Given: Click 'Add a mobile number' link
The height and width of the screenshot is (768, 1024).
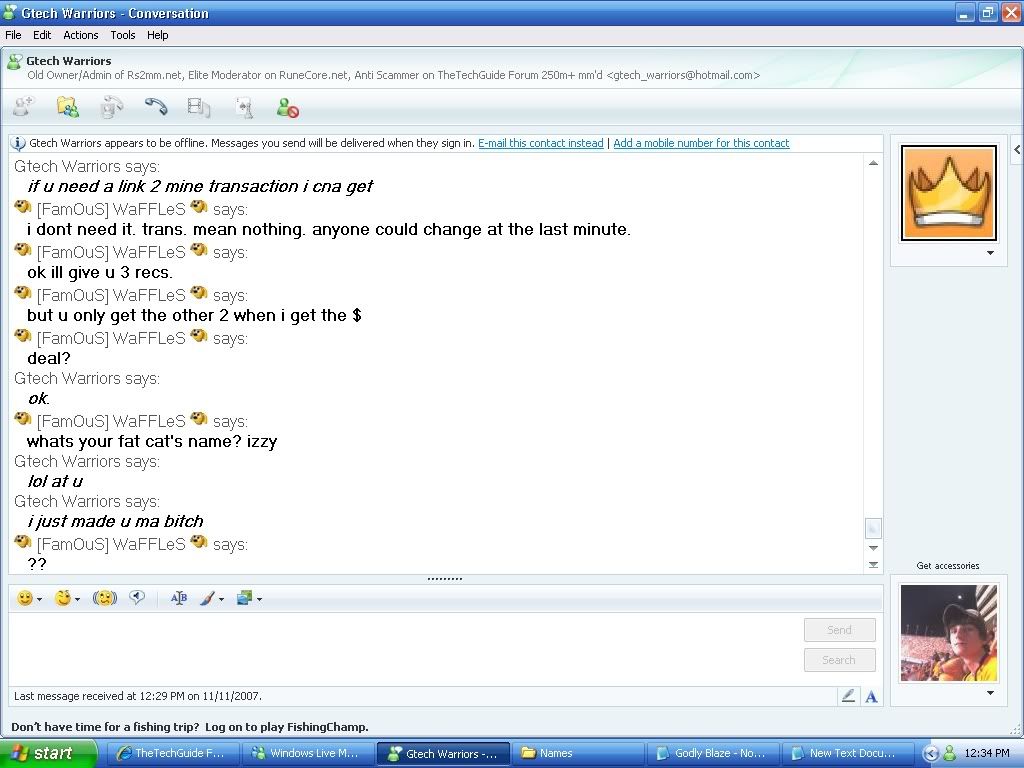Looking at the screenshot, I should [701, 143].
